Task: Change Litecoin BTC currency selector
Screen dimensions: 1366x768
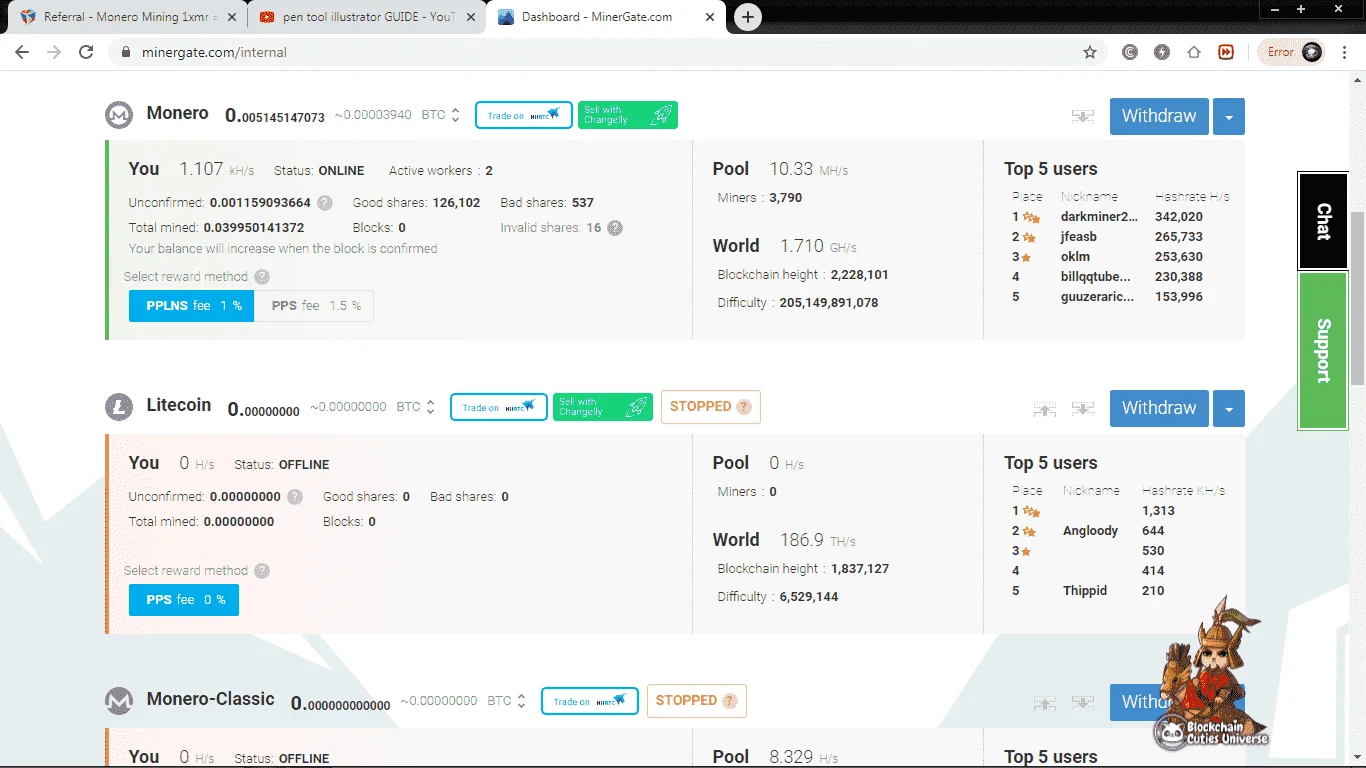Action: (x=416, y=407)
